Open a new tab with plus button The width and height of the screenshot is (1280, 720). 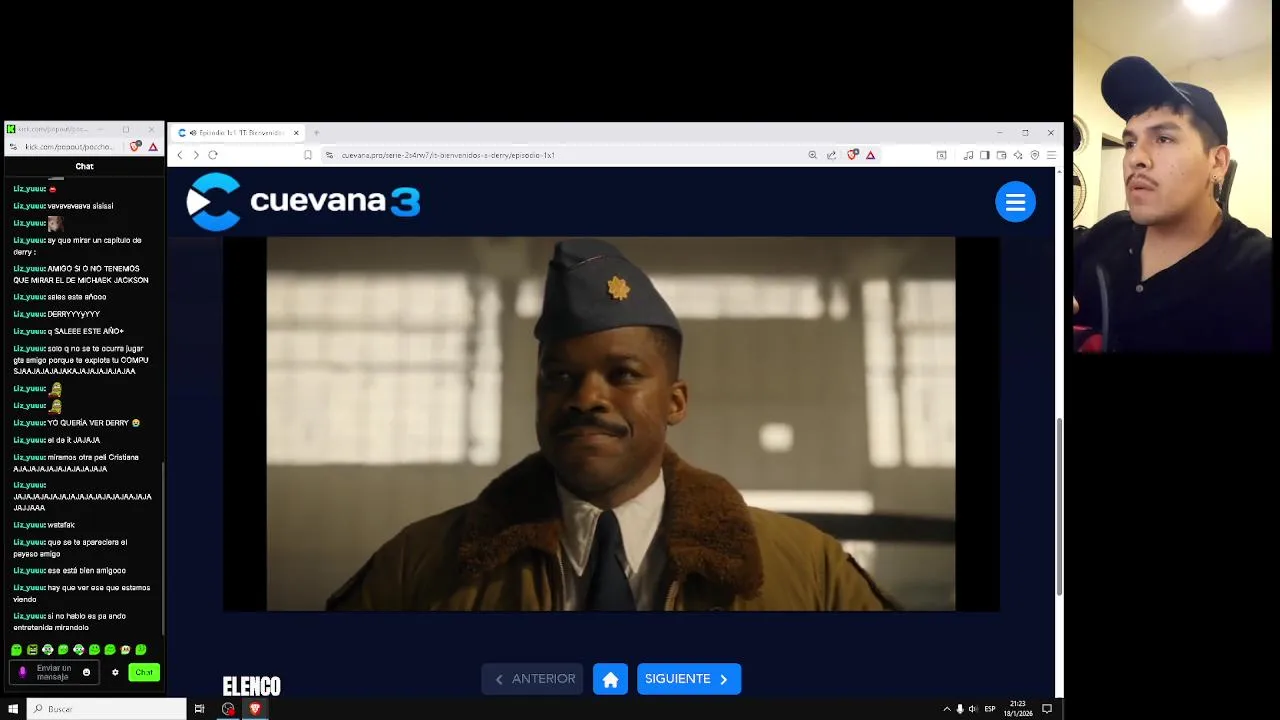pos(316,133)
